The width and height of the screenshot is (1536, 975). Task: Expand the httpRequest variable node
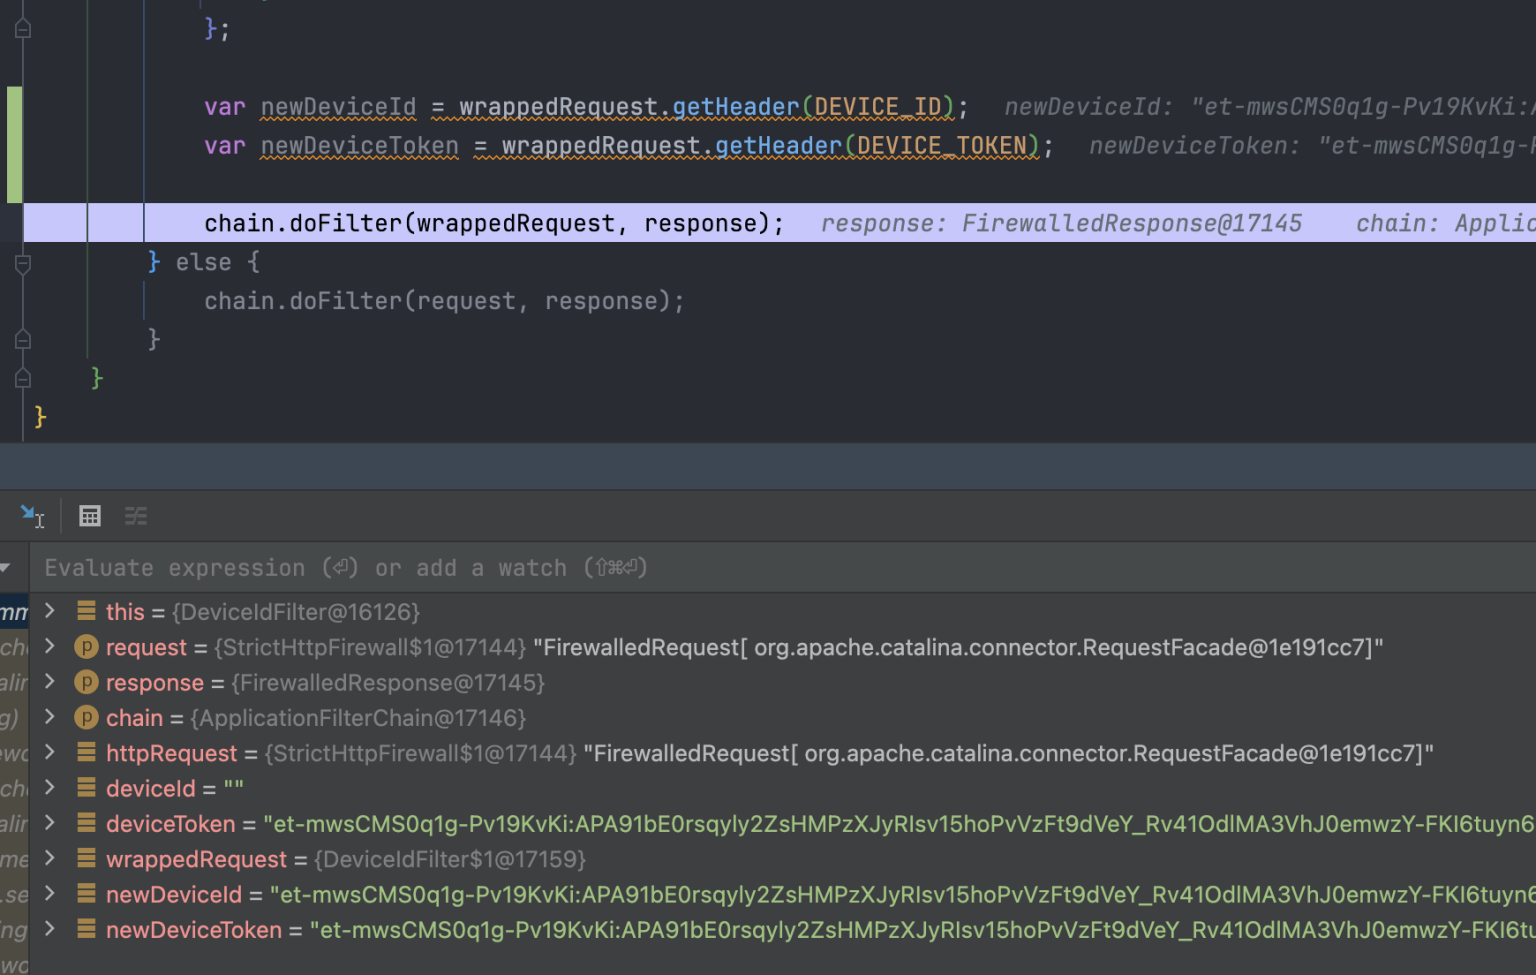(50, 752)
